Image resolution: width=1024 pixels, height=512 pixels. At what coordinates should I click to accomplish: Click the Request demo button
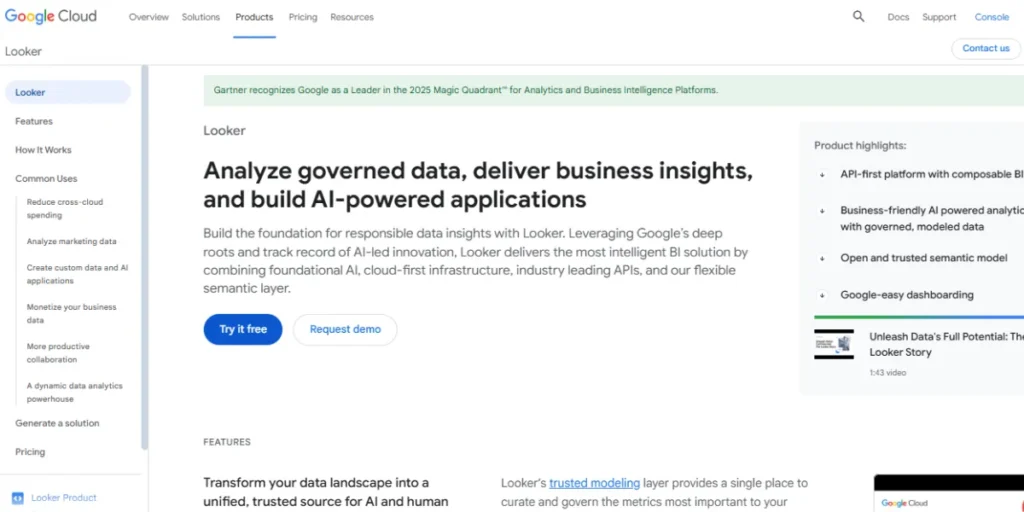(345, 329)
